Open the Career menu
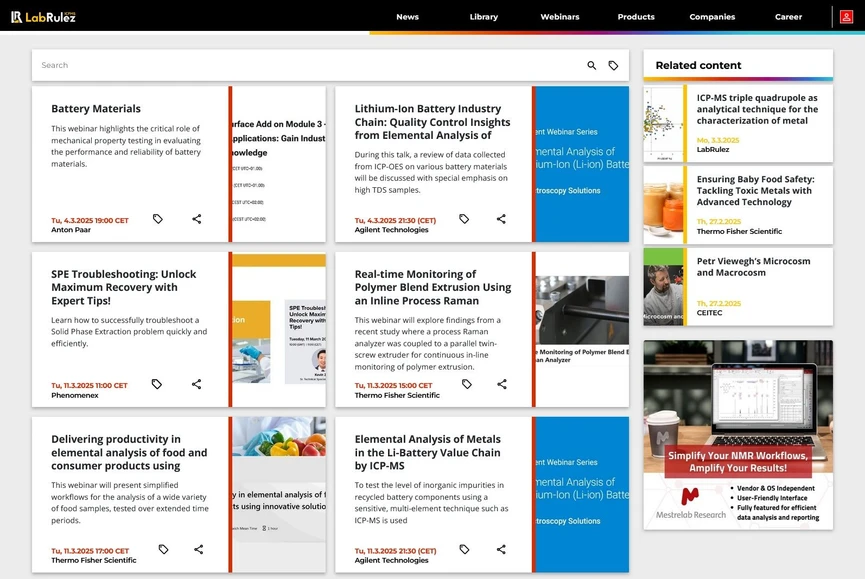The height and width of the screenshot is (579, 865). (x=788, y=17)
